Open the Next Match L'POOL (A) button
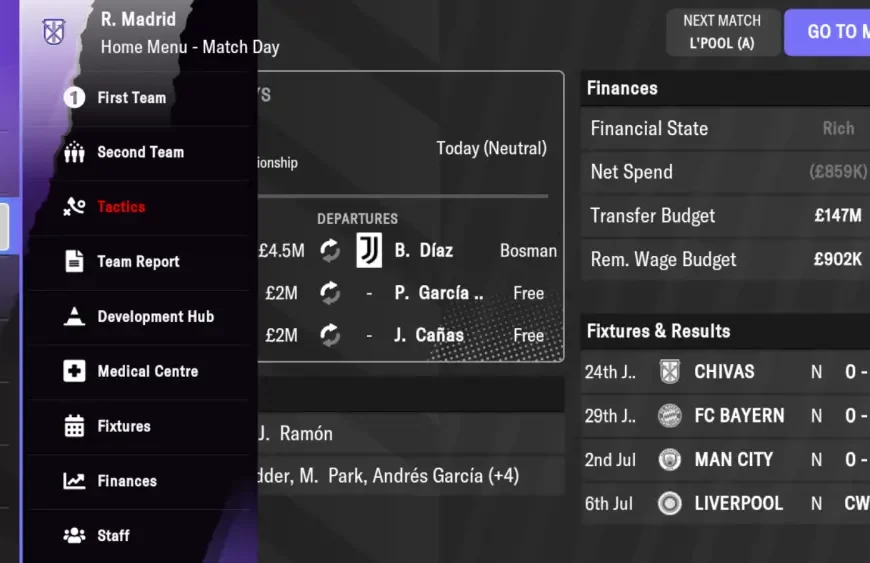 (722, 32)
